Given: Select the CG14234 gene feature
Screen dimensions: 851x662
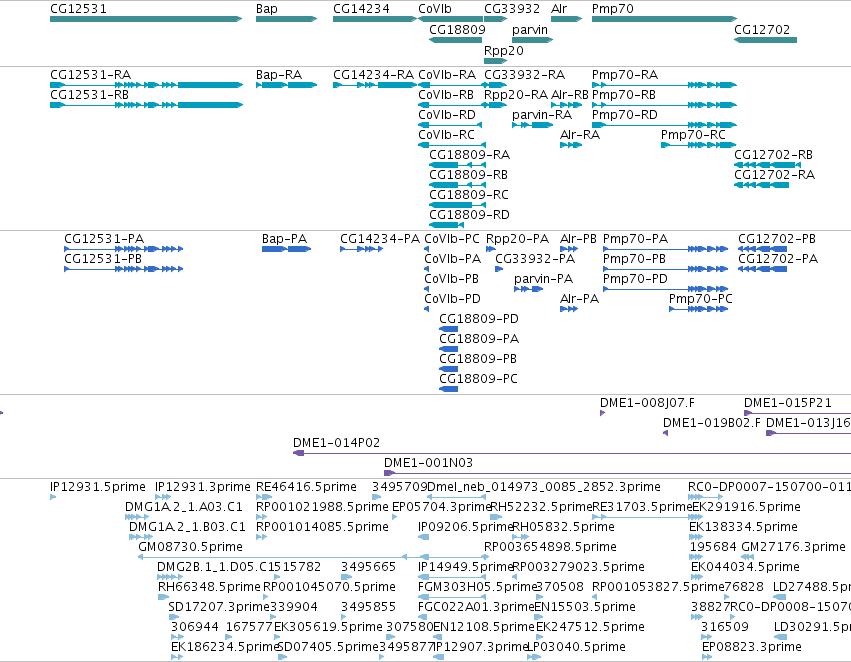Looking at the screenshot, I should pyautogui.click(x=375, y=19).
